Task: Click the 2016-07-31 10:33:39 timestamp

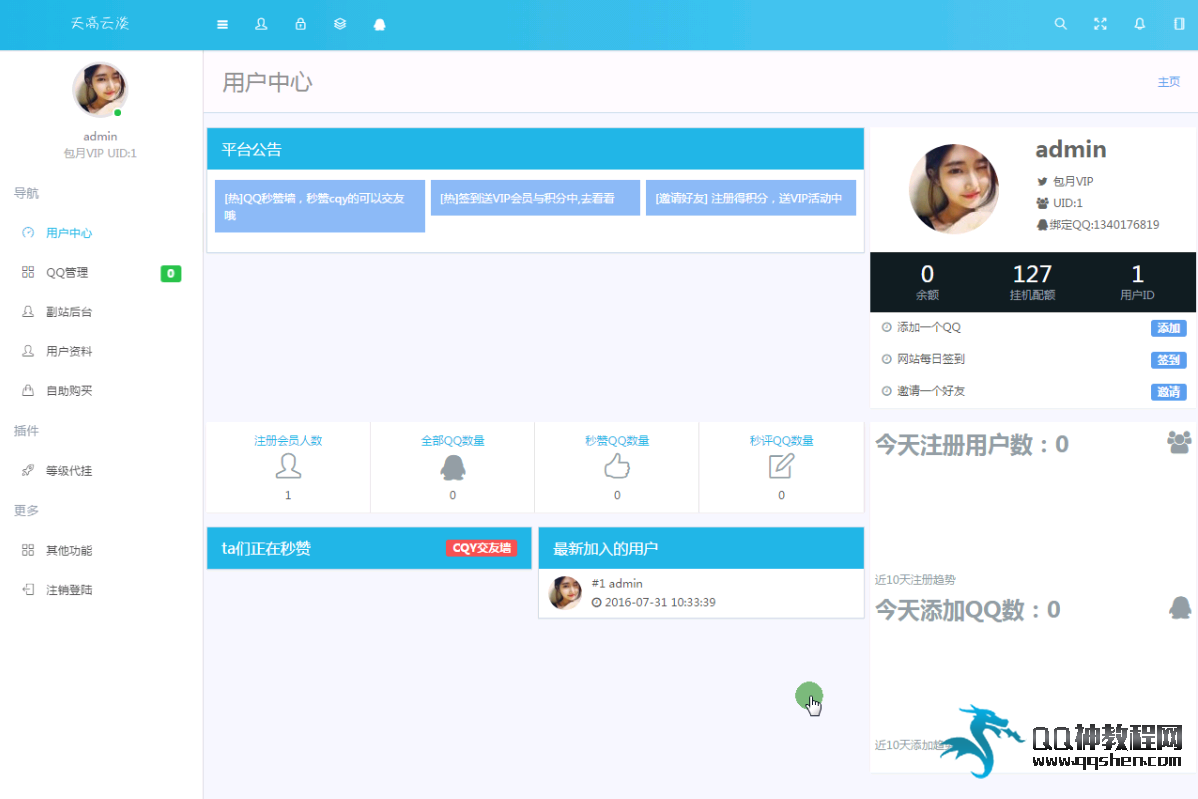Action: click(x=660, y=602)
